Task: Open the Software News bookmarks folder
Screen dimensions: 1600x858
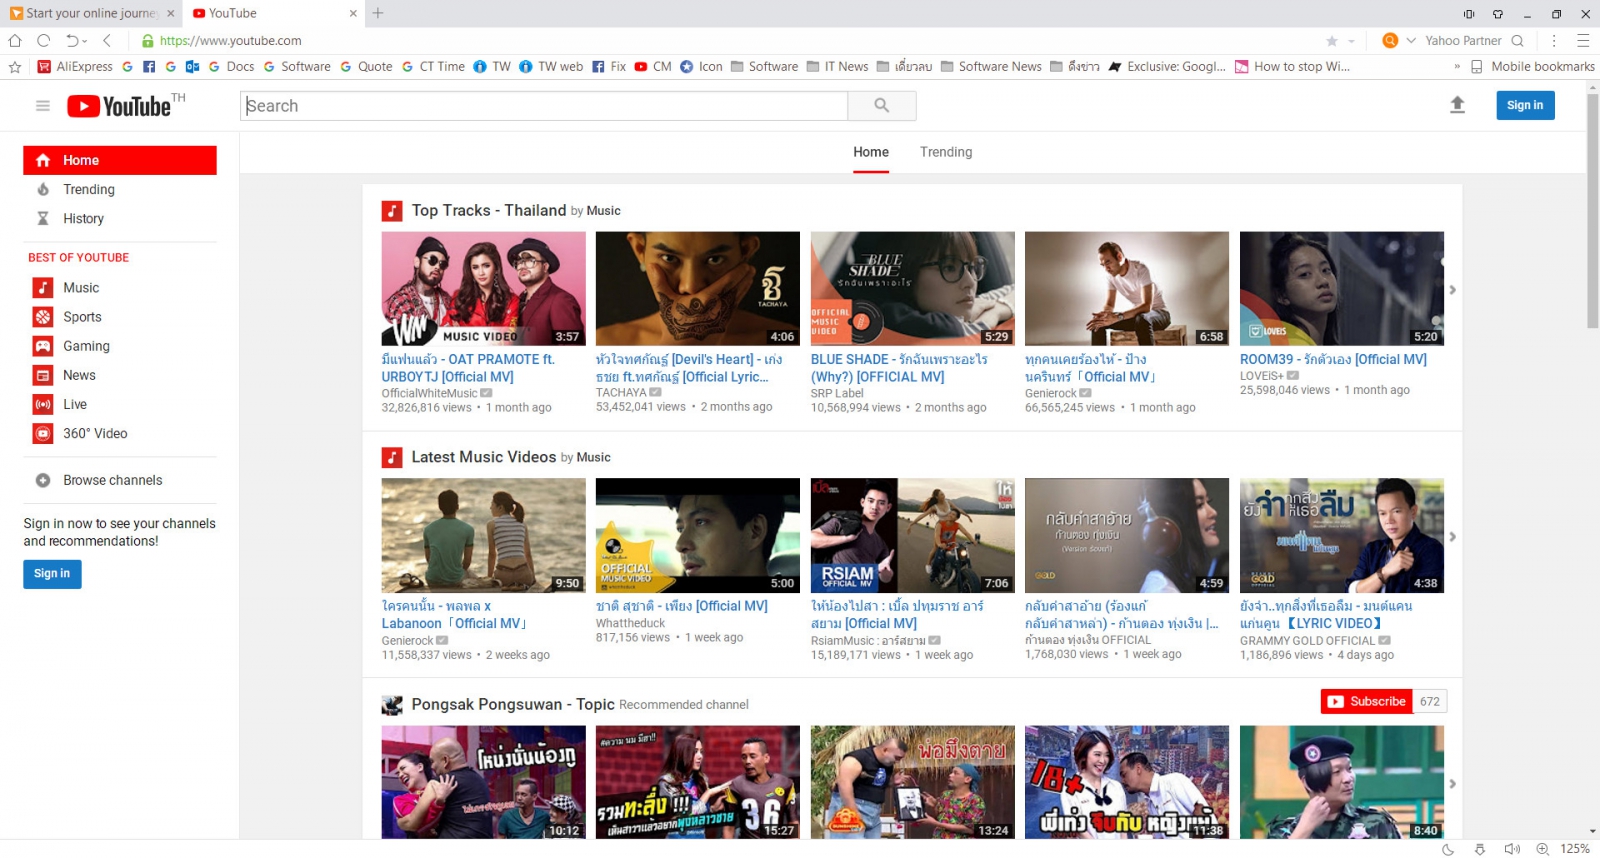Action: (991, 67)
